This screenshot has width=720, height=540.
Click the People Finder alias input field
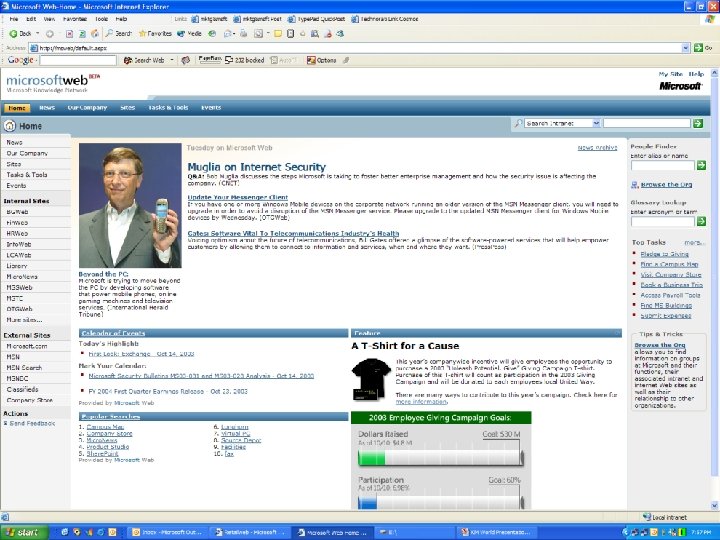663,165
